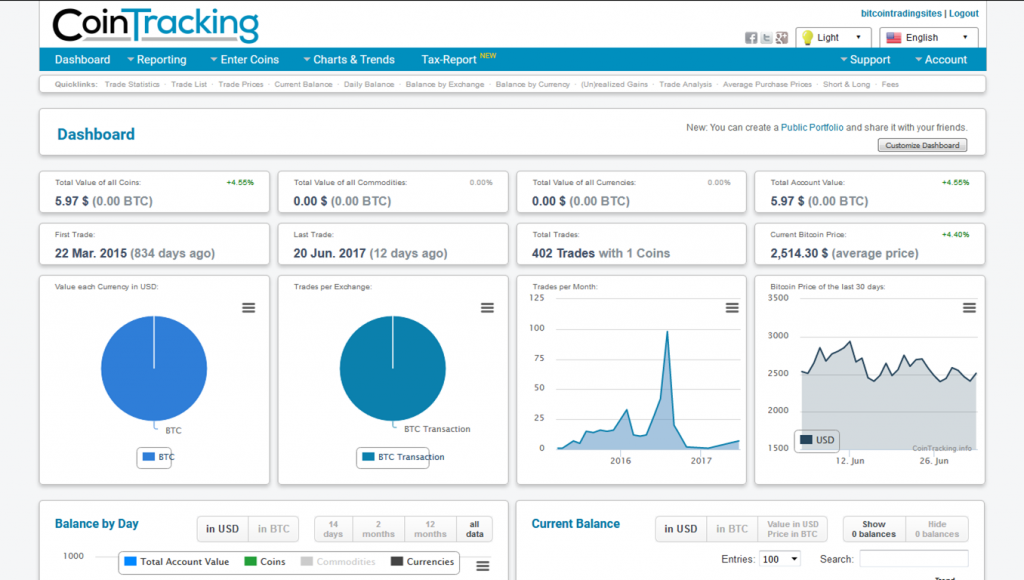
Task: Open the Trades per Month chart menu icon
Action: pos(732,308)
